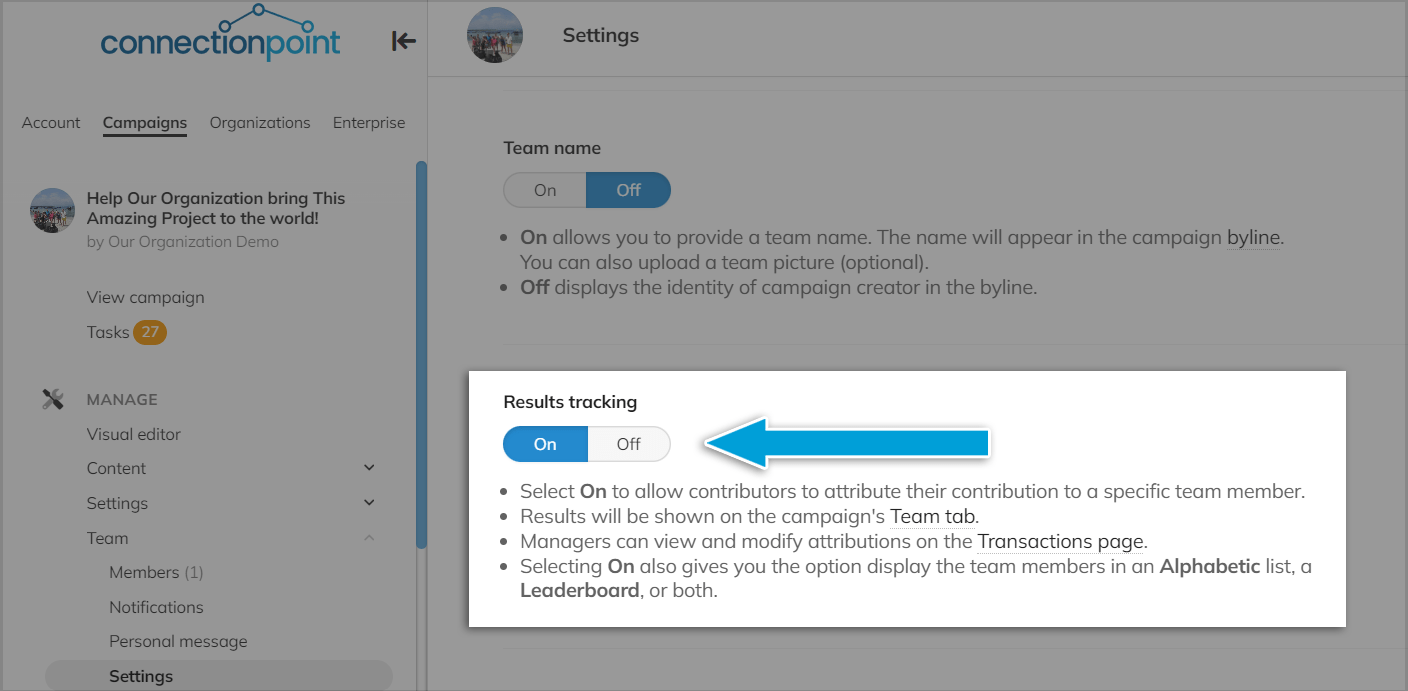
Task: Collapse the sidebar with the arrow icon
Action: click(x=404, y=41)
